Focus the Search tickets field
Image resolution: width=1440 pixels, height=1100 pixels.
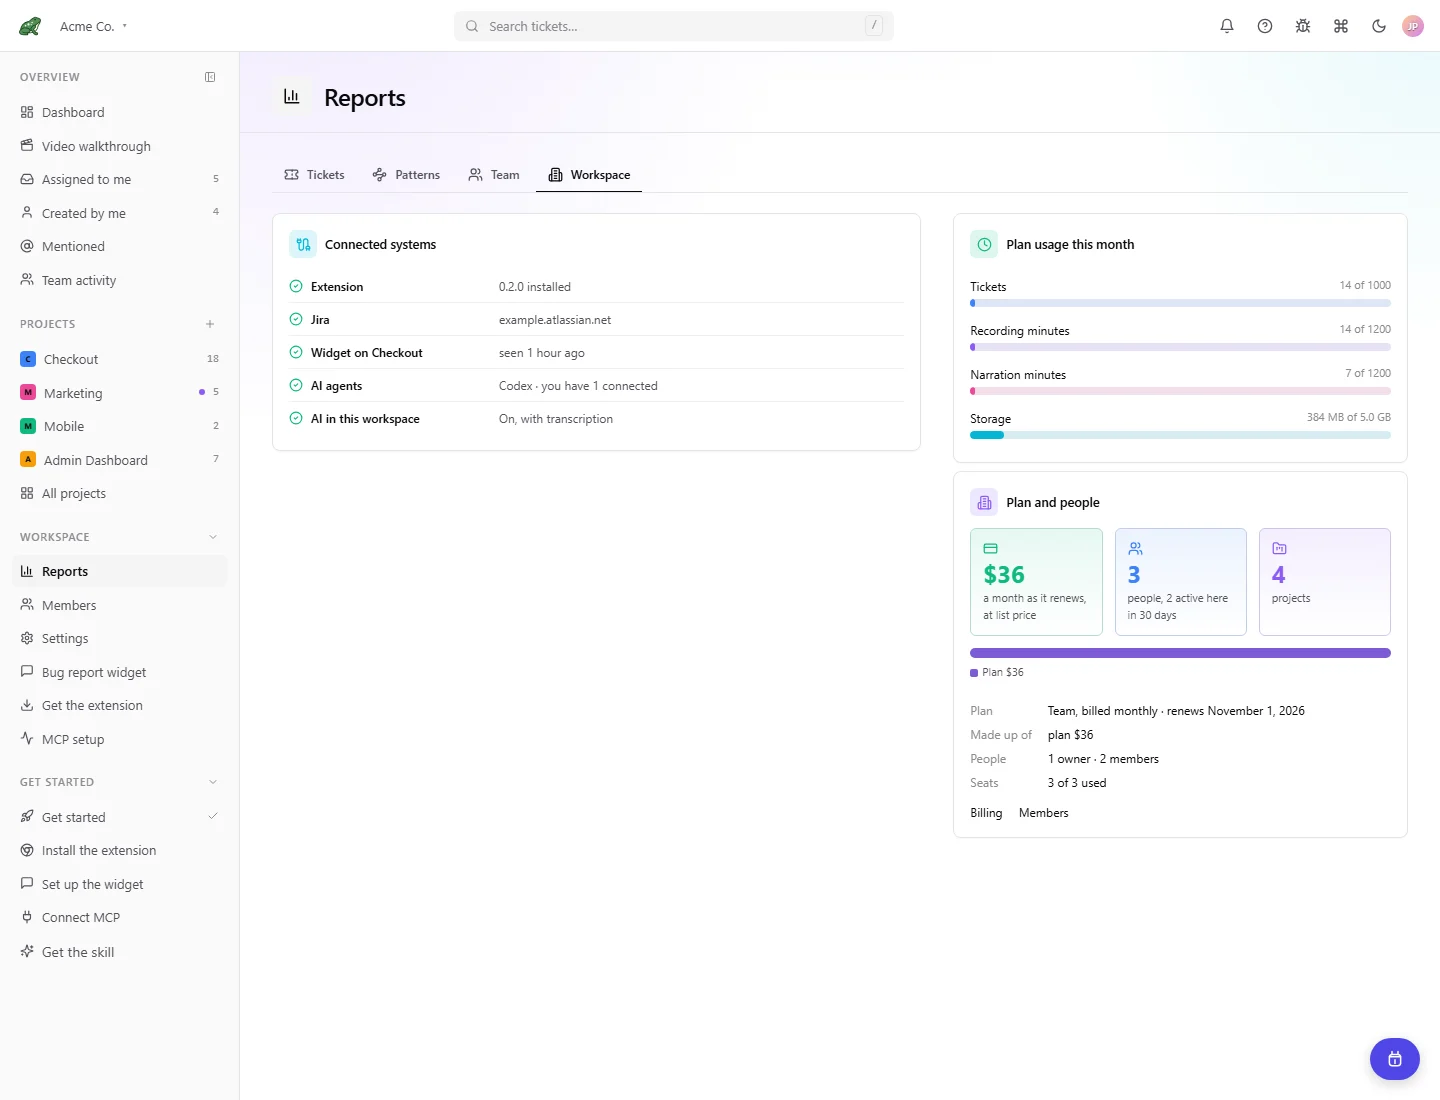point(674,26)
